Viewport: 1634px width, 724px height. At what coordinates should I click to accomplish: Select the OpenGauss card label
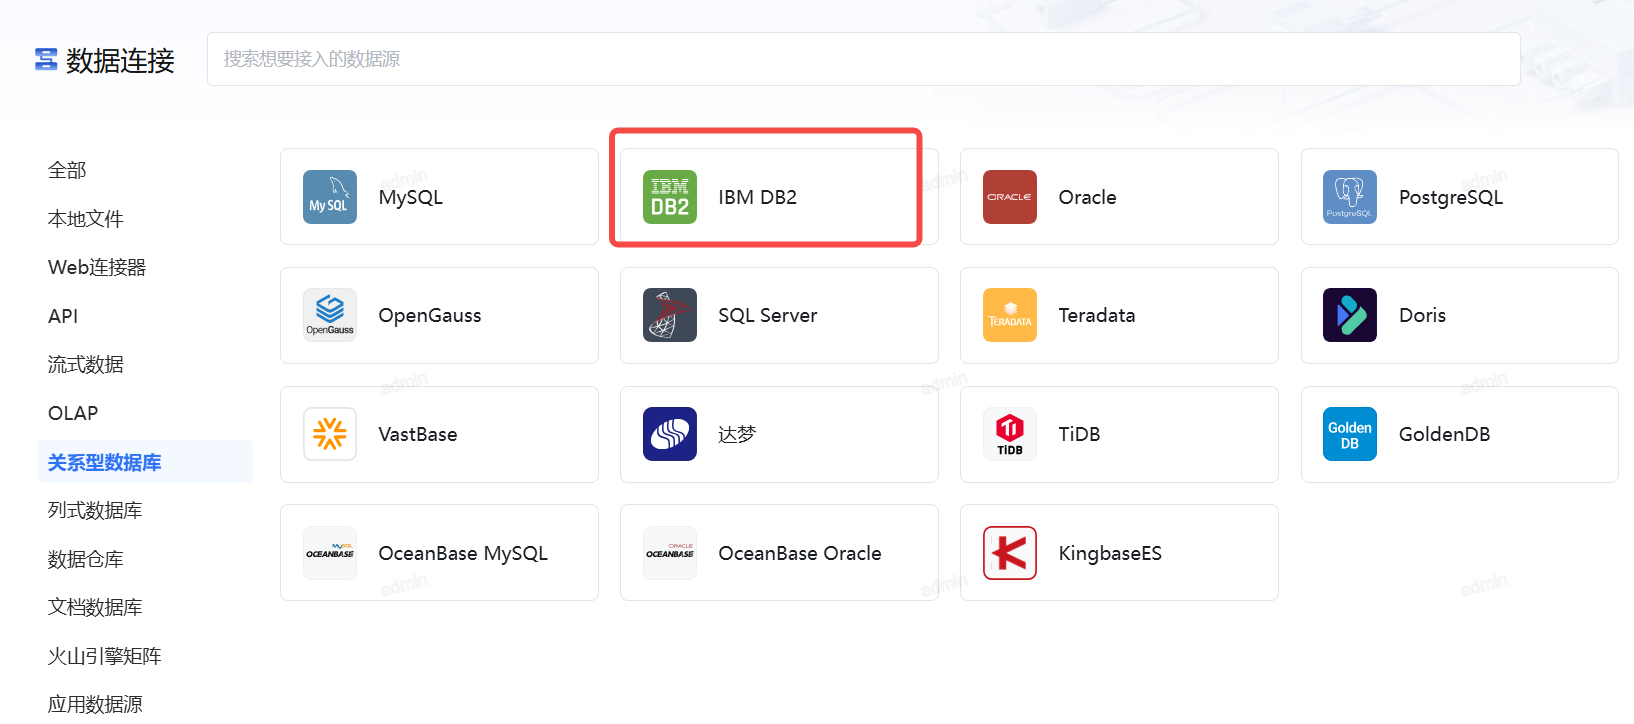point(430,315)
